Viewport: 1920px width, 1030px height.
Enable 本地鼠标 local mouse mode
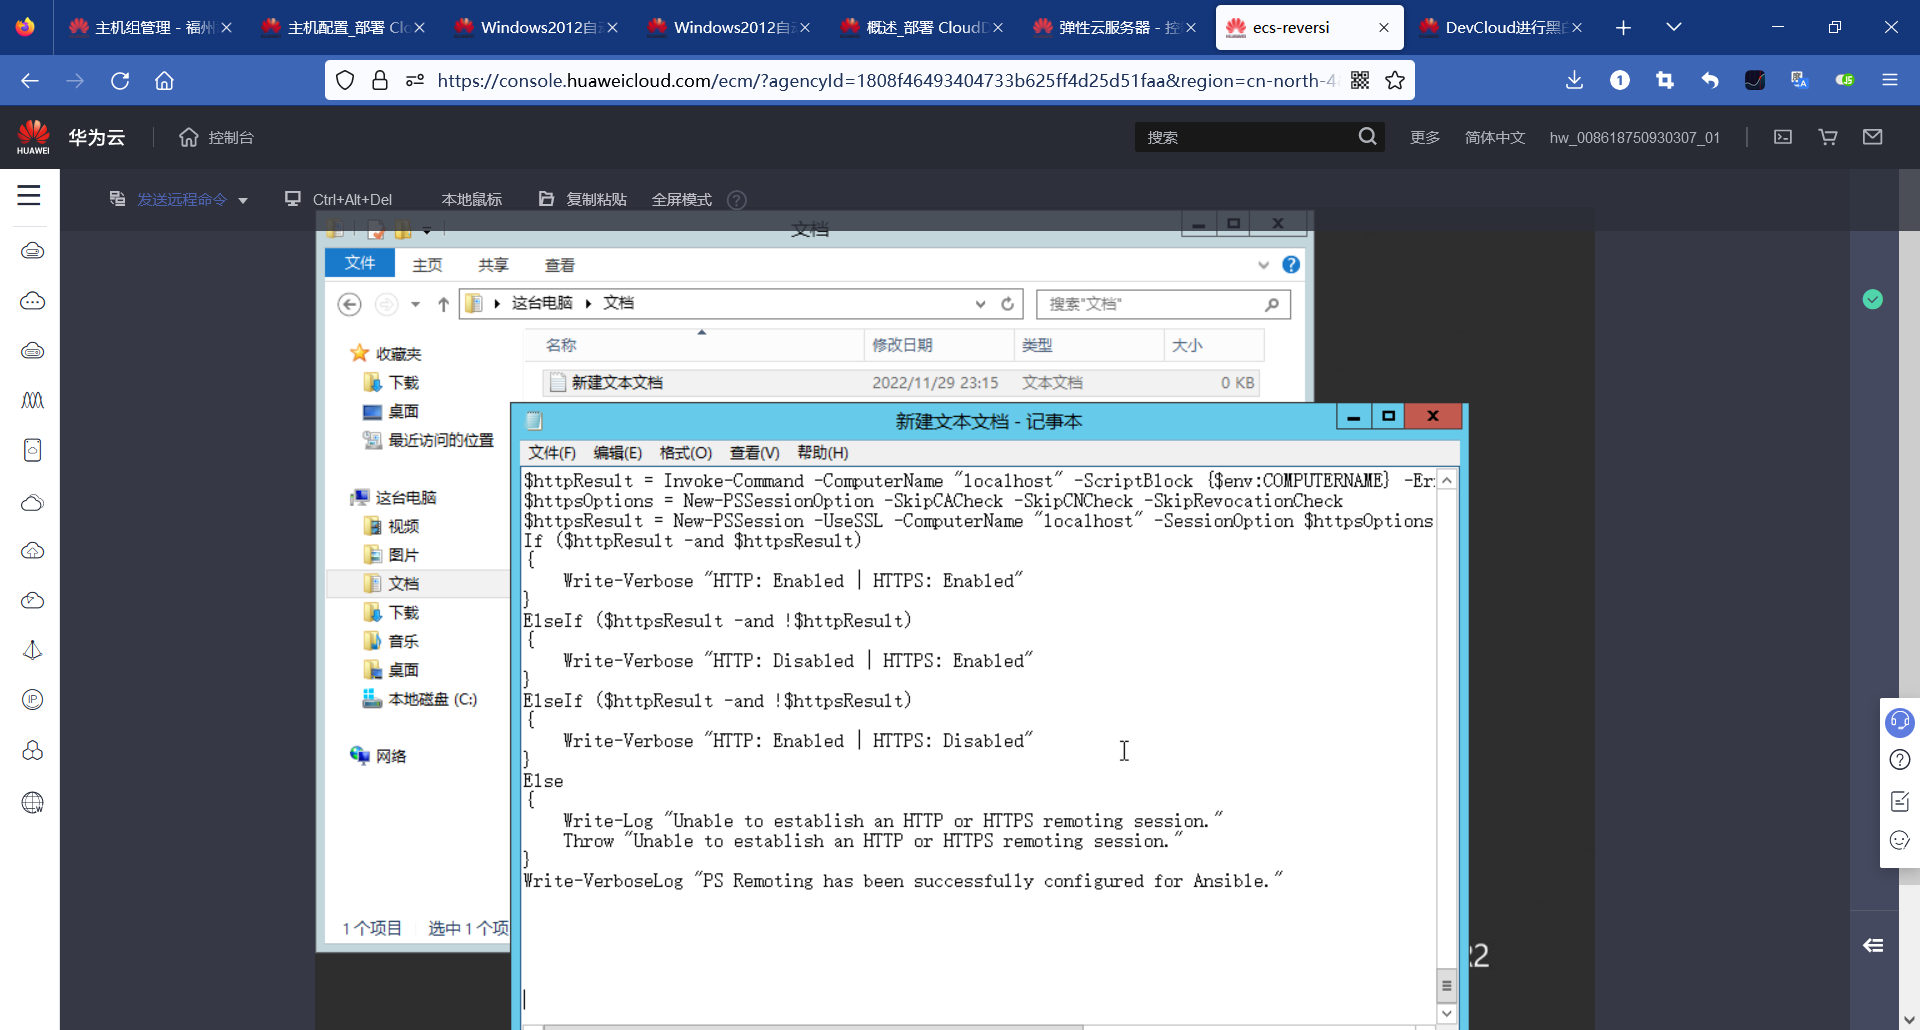tap(472, 199)
